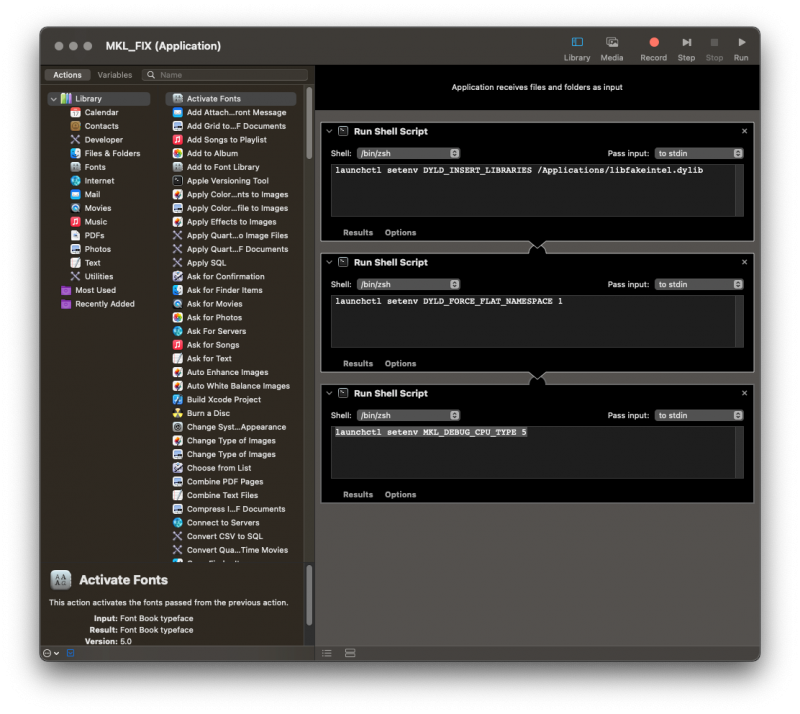The image size is (800, 714).
Task: Select Calendar category in Library
Action: tap(101, 112)
